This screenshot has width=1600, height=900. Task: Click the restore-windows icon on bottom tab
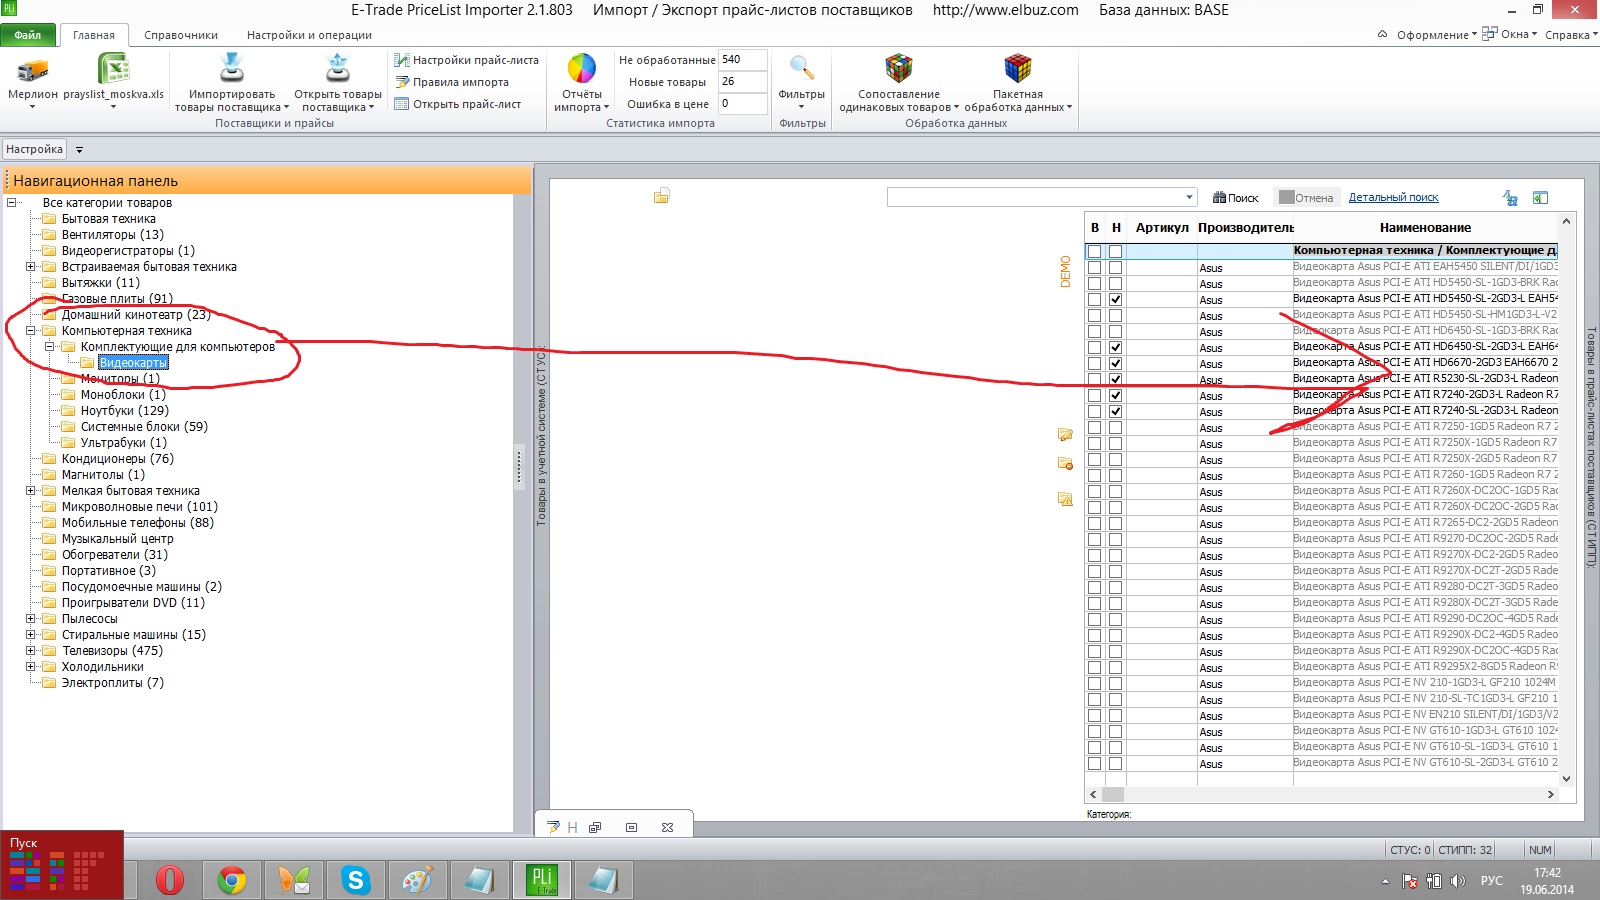tap(595, 827)
